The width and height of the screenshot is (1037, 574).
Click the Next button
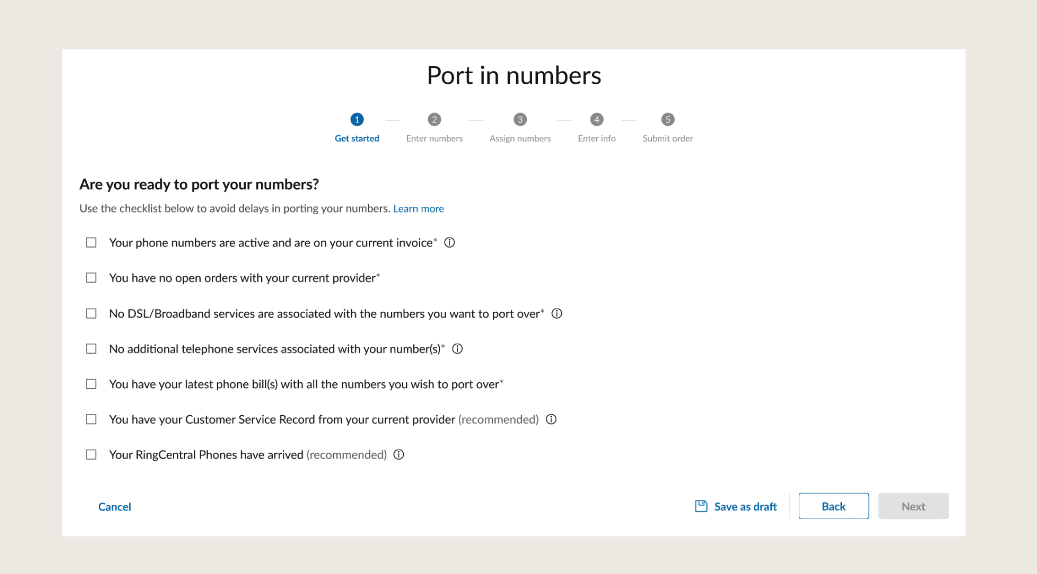tap(913, 506)
